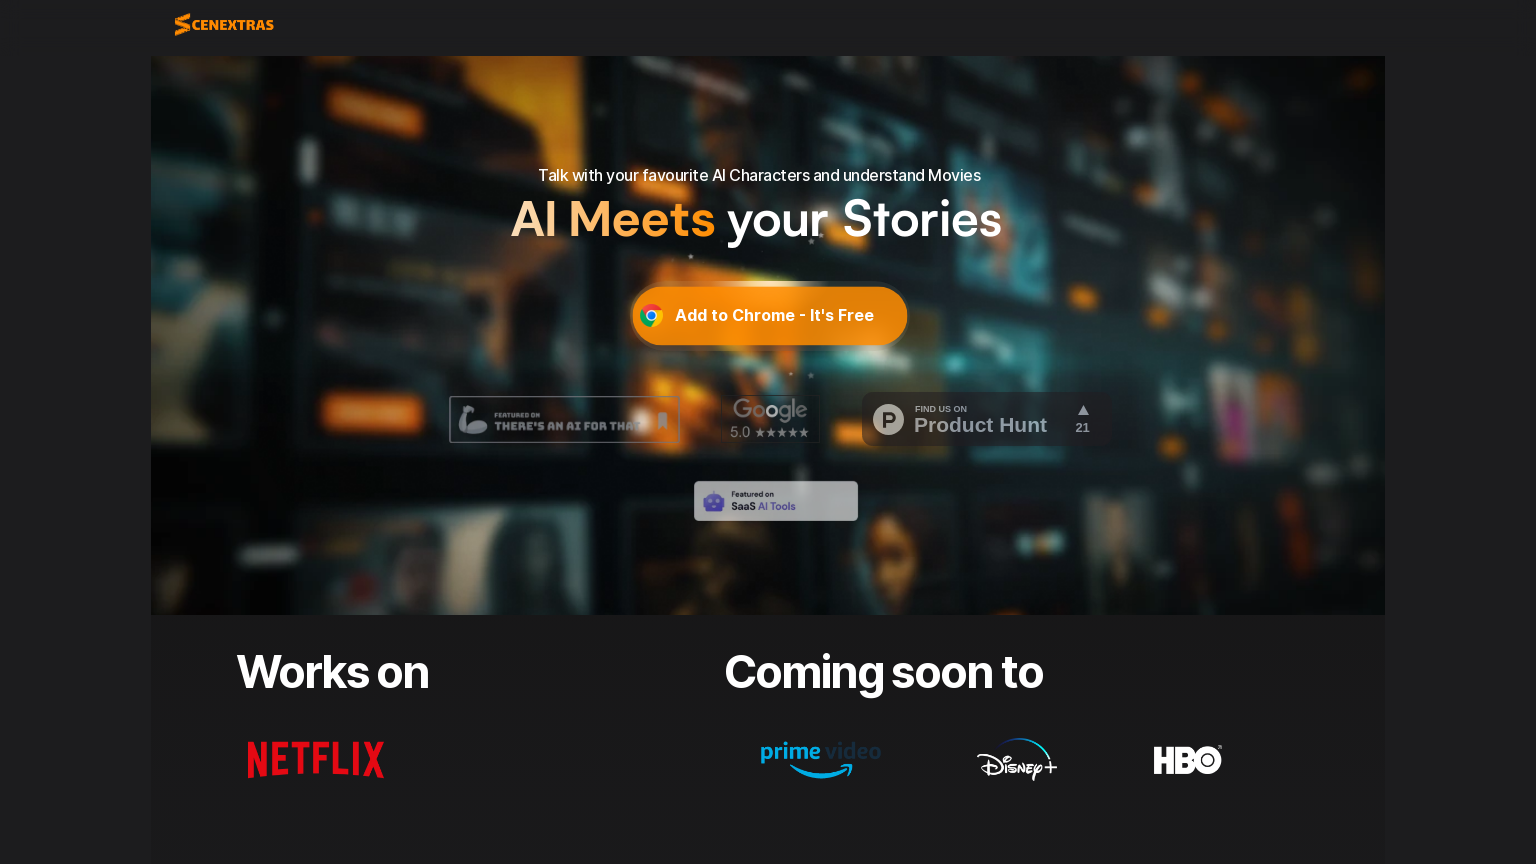Open the Scenextras logo in header
The image size is (1536, 864).
224,24
